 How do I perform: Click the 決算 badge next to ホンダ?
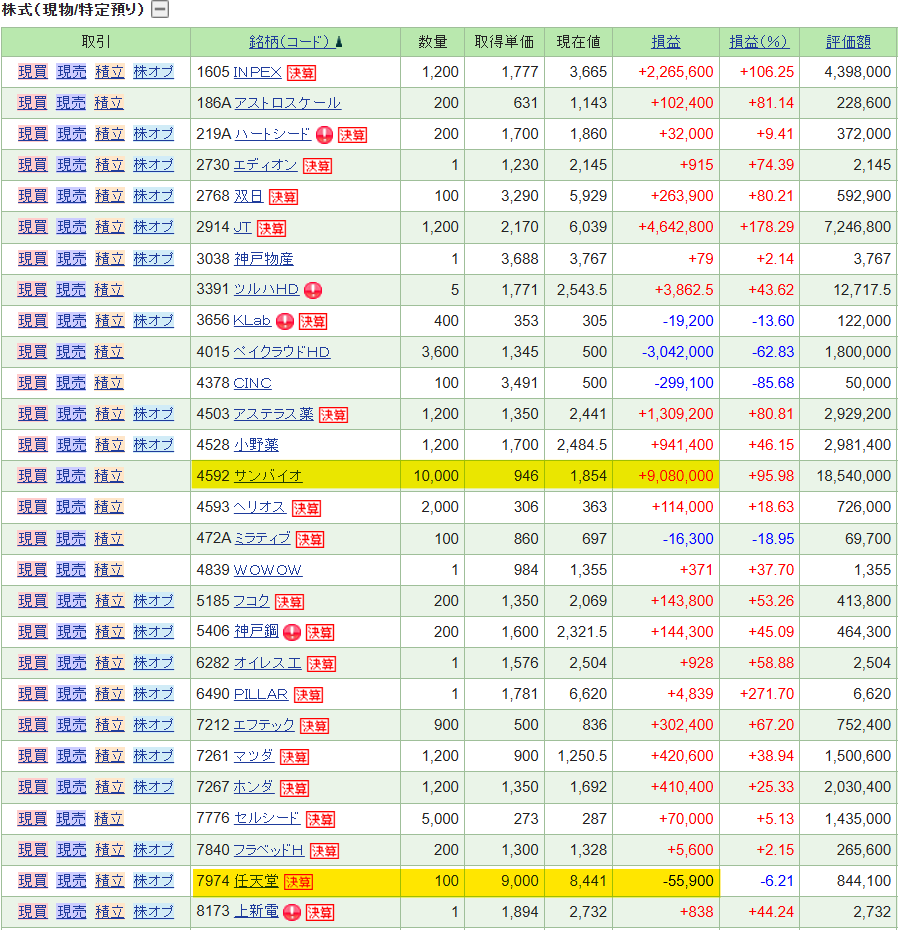[294, 788]
